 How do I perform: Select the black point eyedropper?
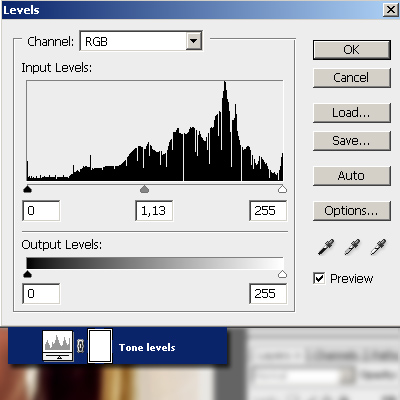[x=326, y=247]
